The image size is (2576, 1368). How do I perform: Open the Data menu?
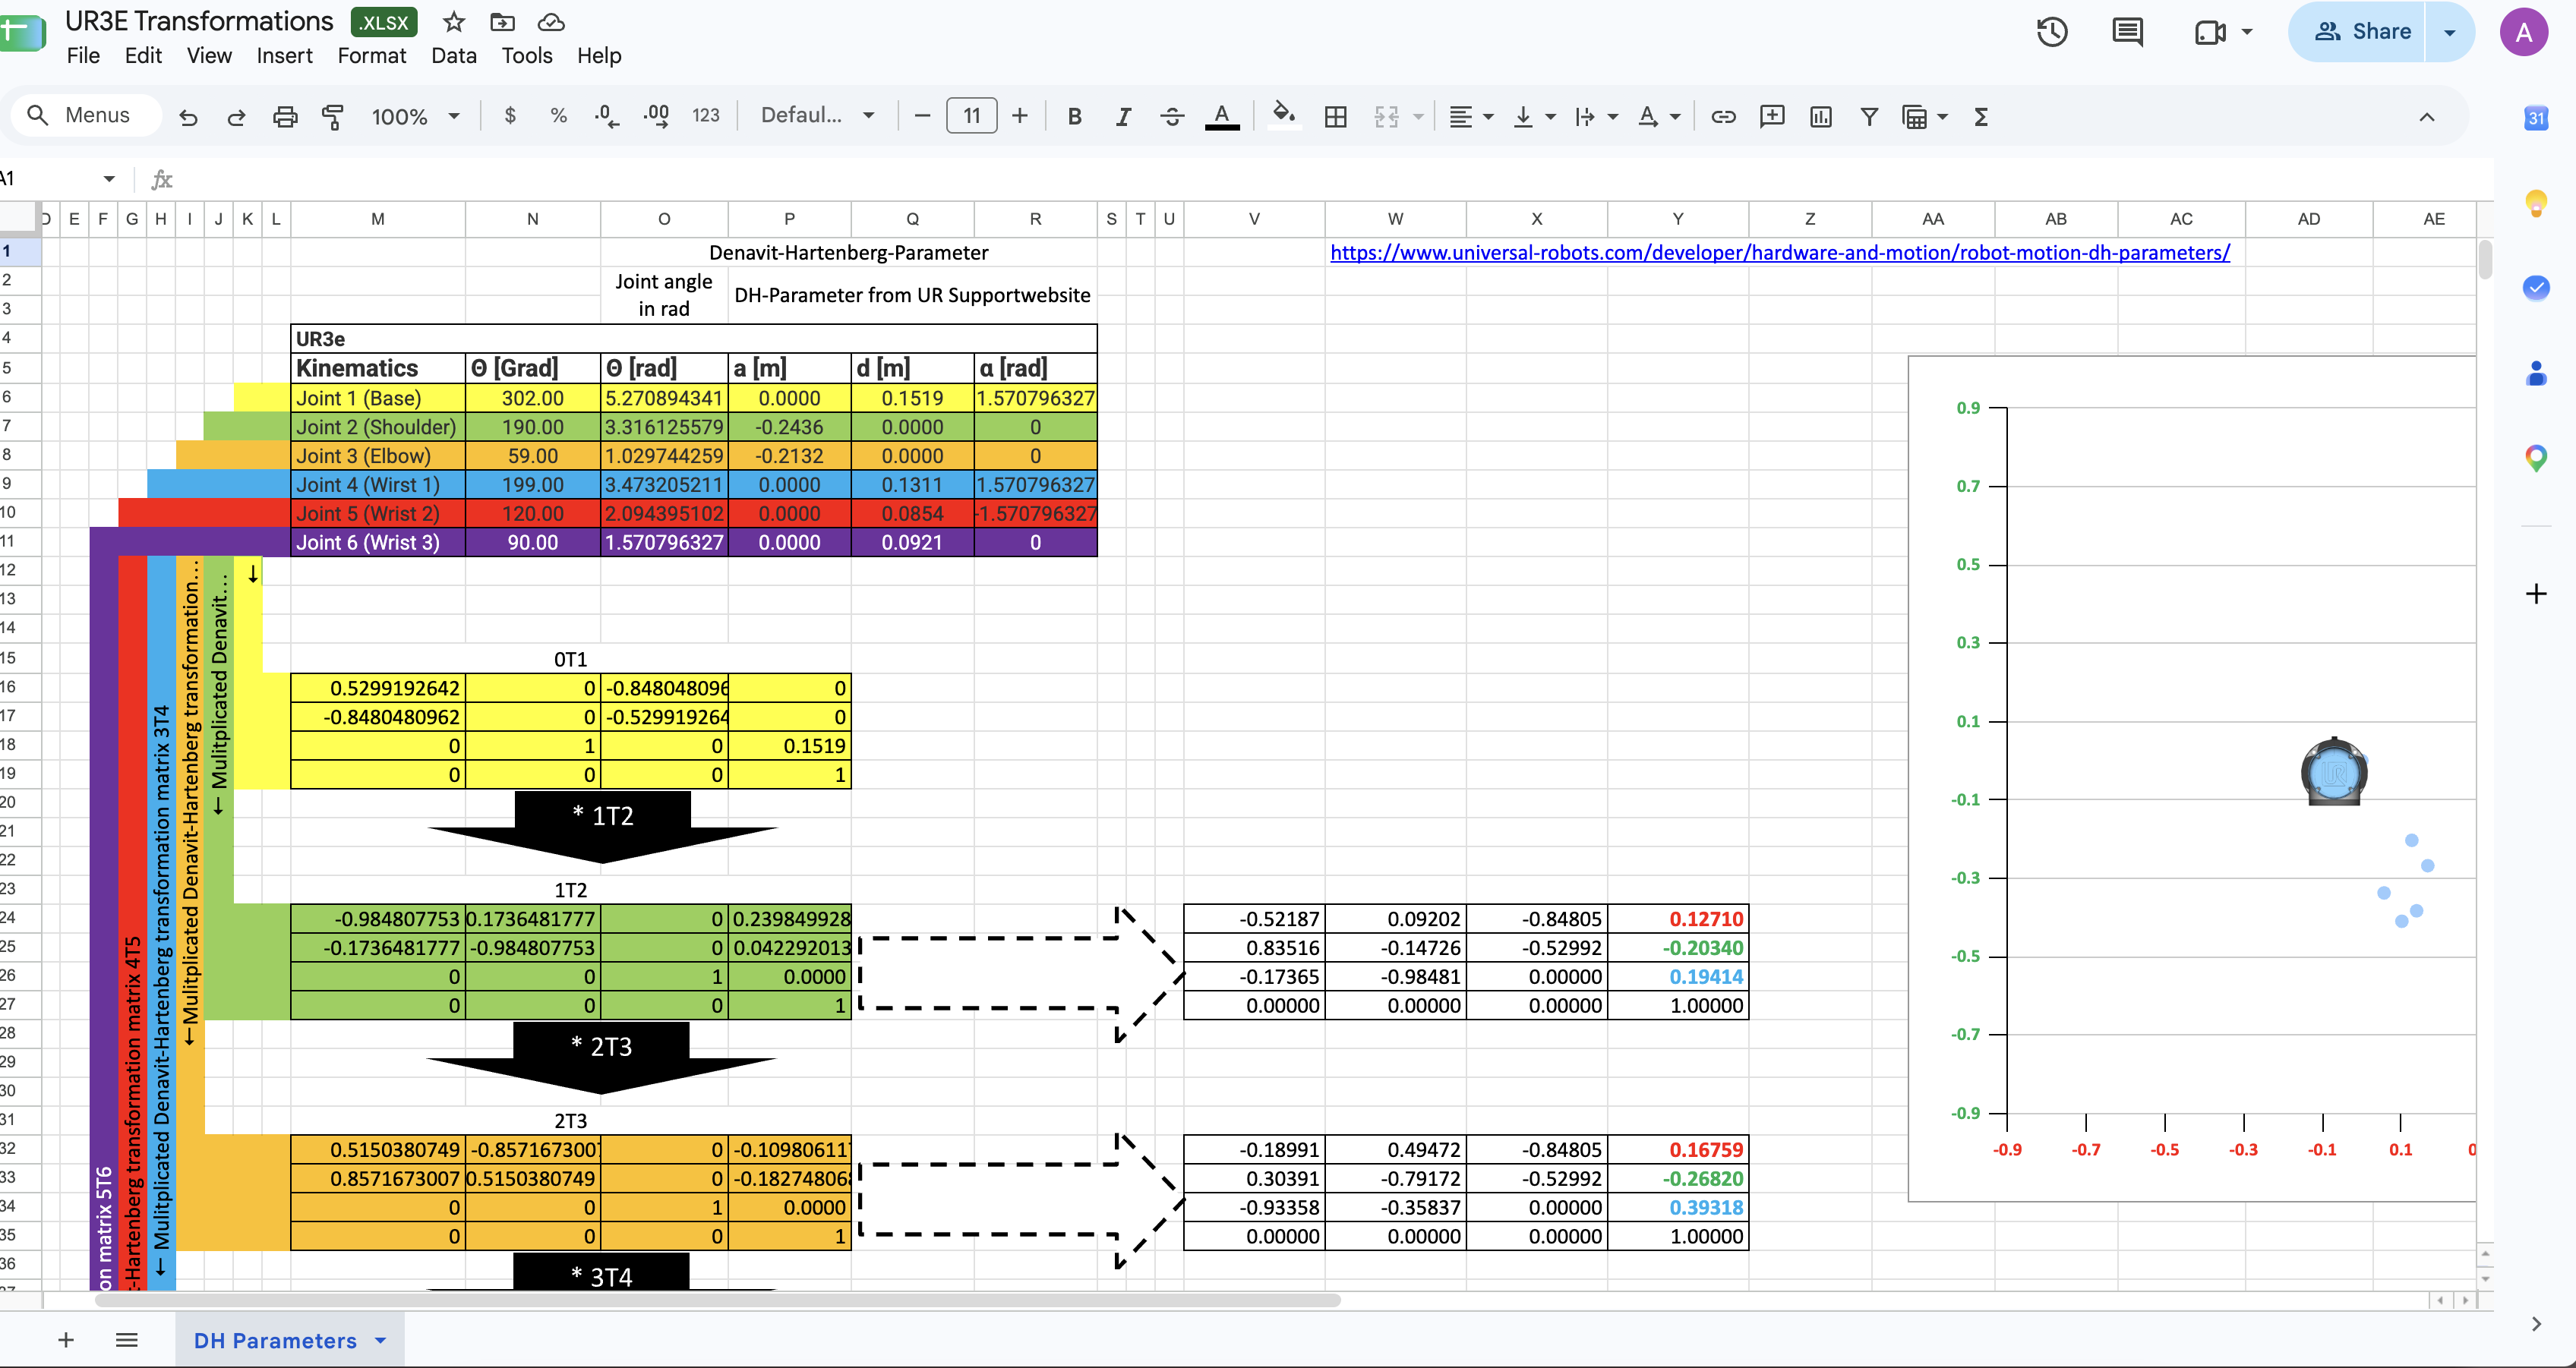coord(453,56)
